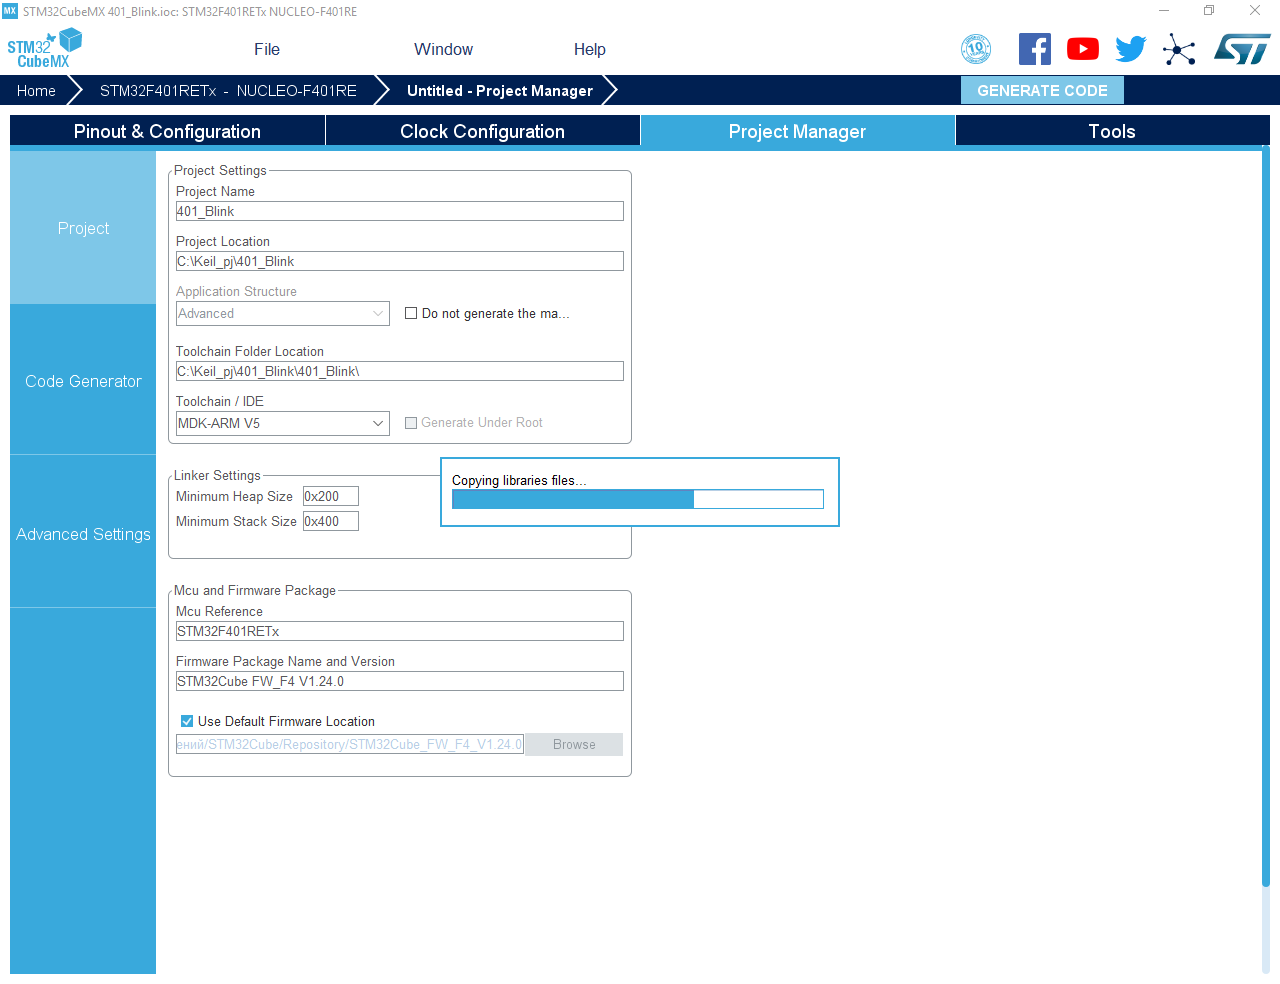Click the vertical scrollbar on the right

pyautogui.click(x=1265, y=518)
